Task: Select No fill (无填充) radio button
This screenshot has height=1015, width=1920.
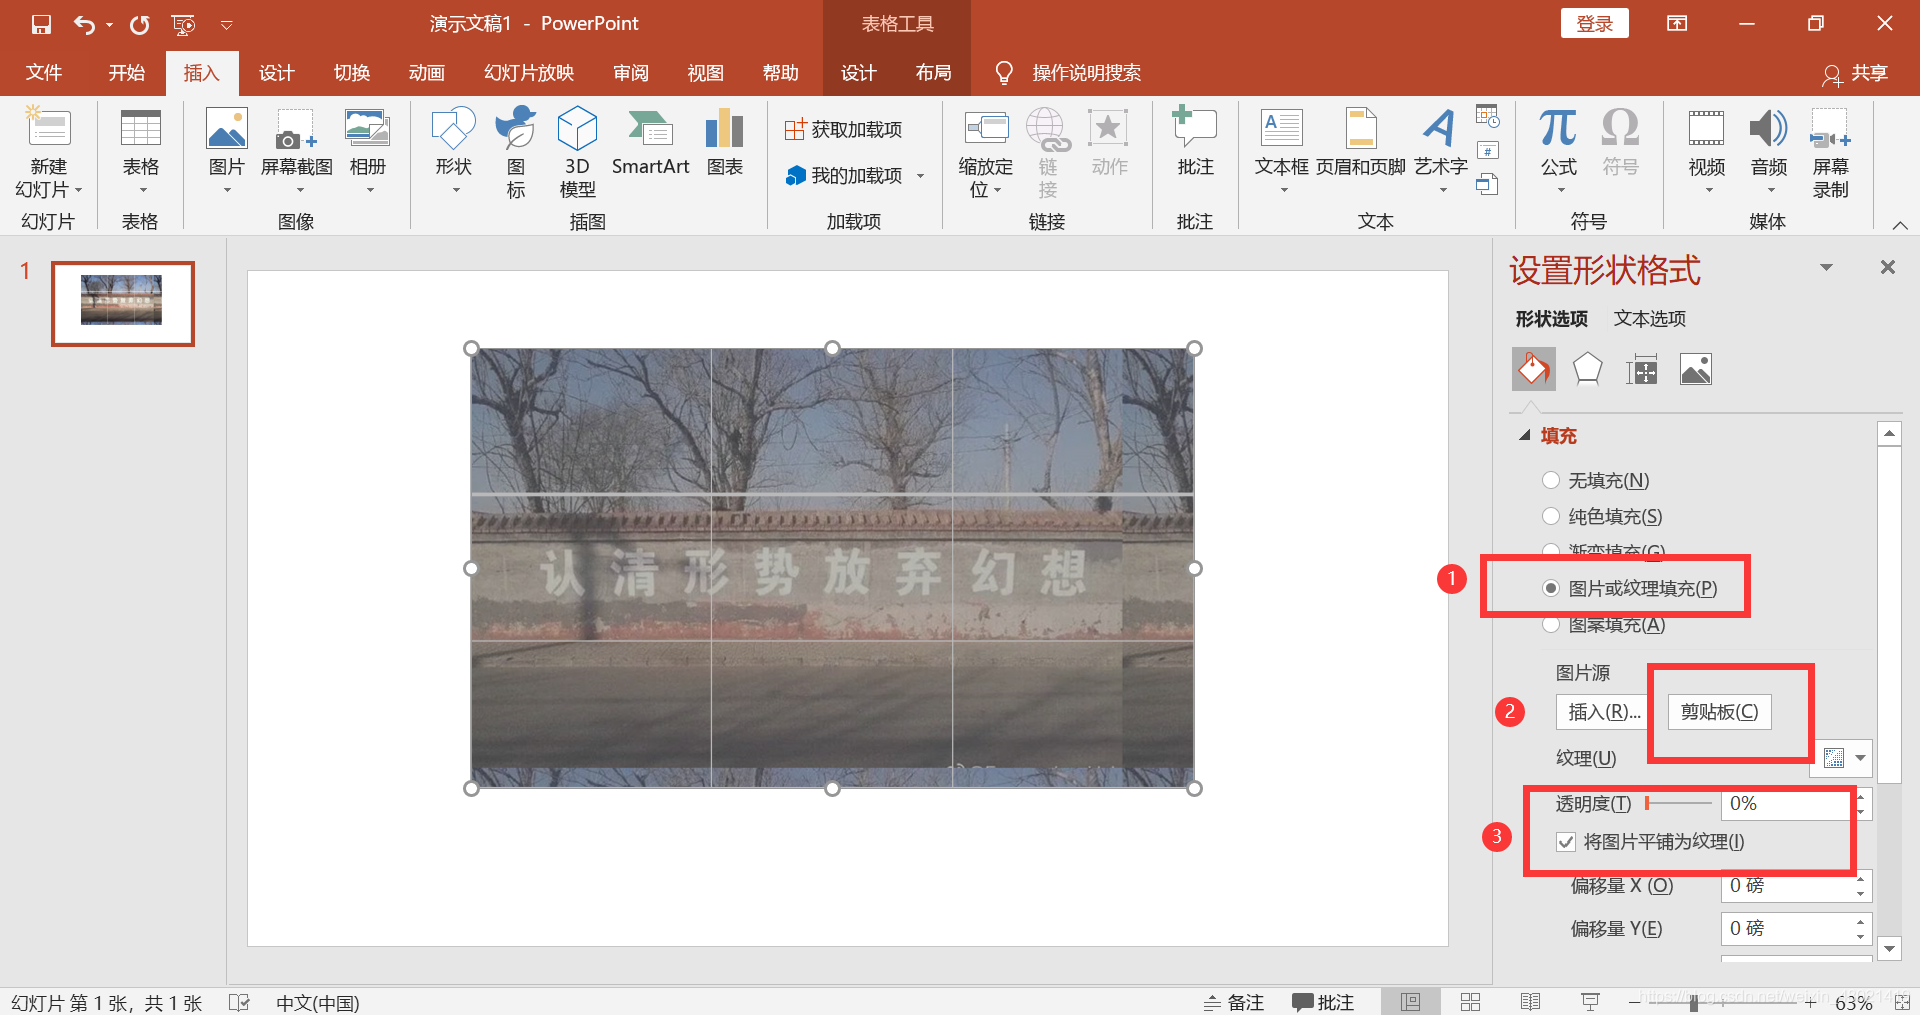Action: (x=1550, y=480)
